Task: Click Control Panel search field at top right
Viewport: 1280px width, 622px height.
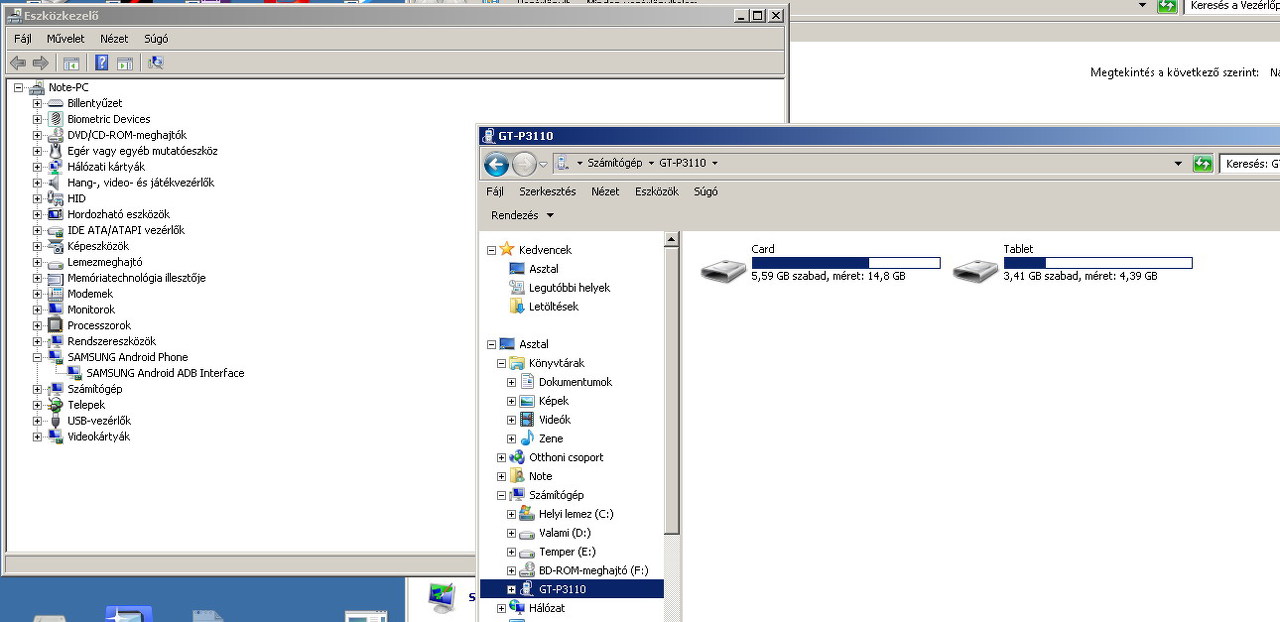Action: (x=1232, y=6)
